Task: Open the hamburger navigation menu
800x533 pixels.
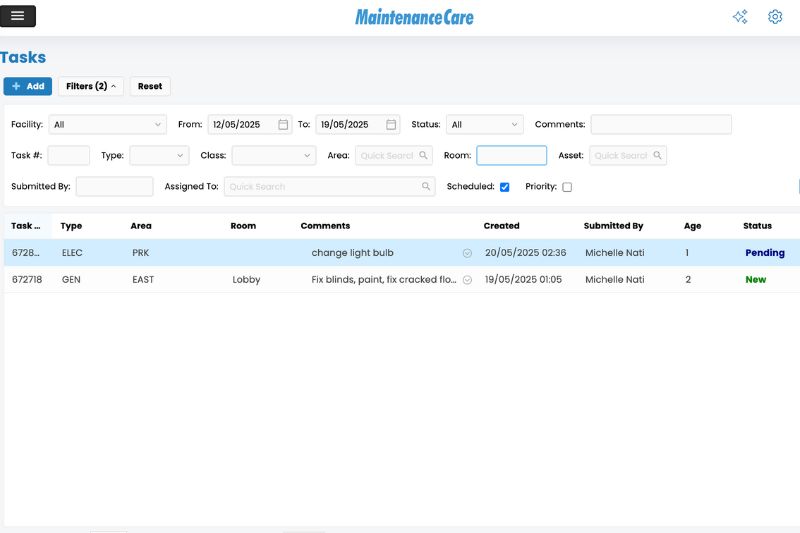Action: pyautogui.click(x=18, y=16)
